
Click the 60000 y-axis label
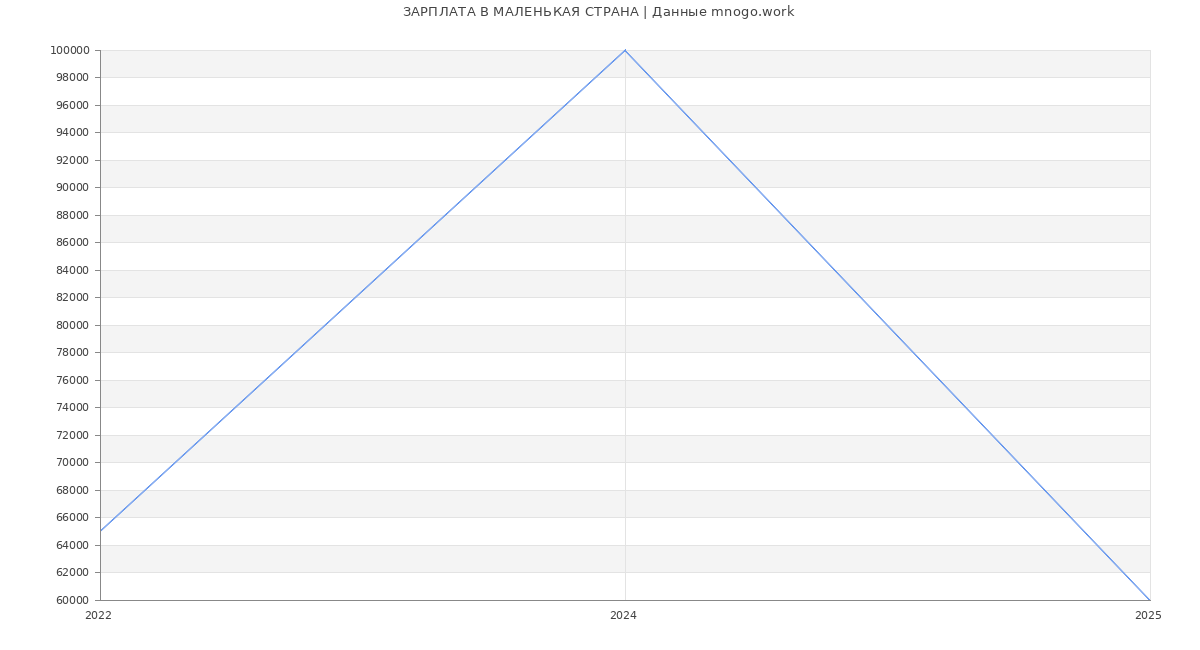point(72,600)
